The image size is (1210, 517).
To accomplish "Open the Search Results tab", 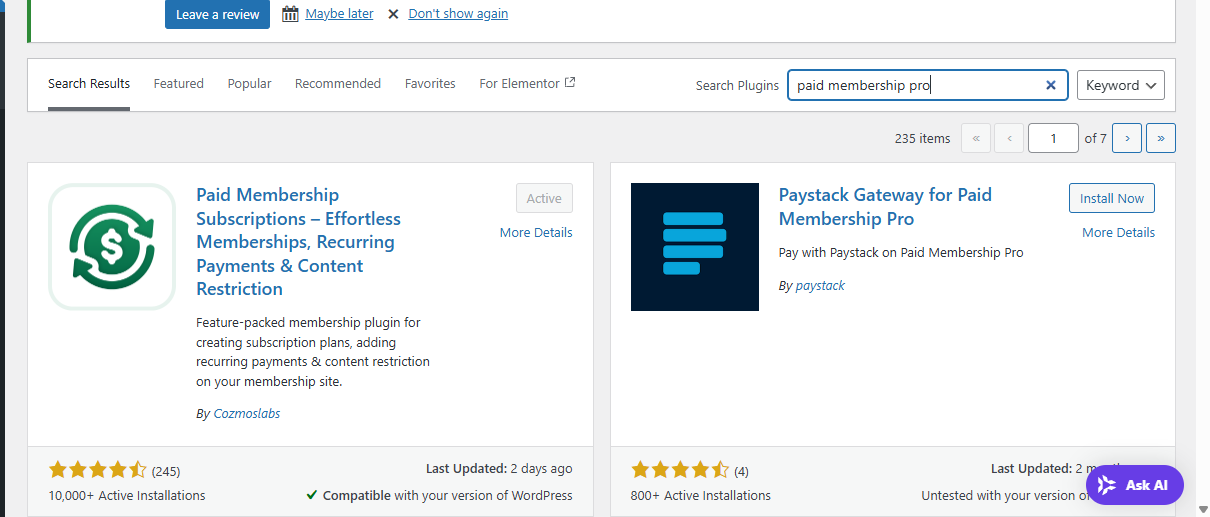I will [89, 84].
